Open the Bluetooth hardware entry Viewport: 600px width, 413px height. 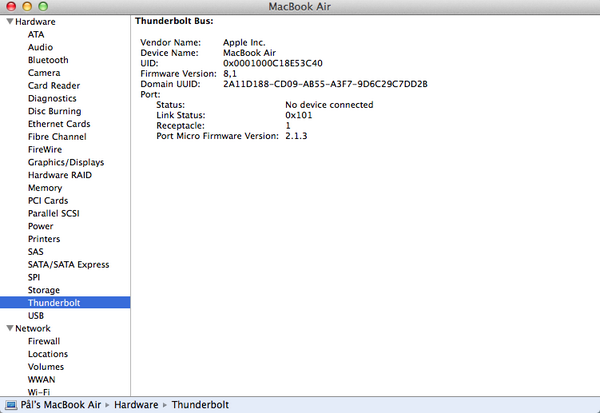tap(48, 60)
